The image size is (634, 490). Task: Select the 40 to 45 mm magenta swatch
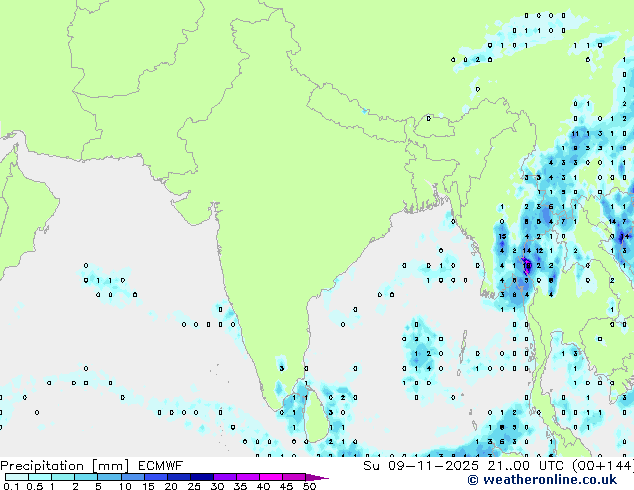[271, 477]
